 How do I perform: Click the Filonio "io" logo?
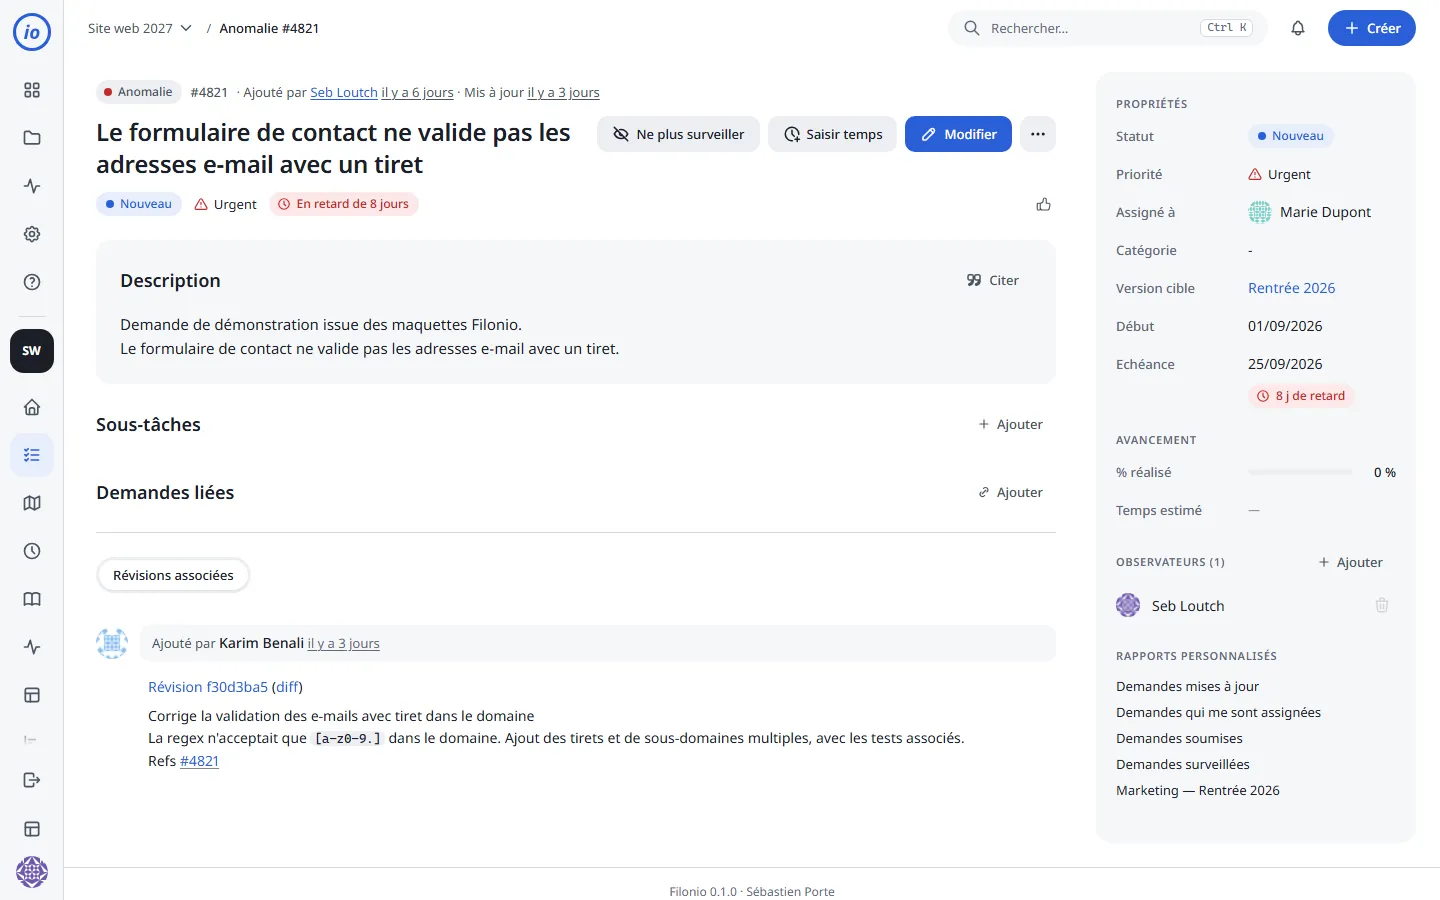tap(32, 32)
